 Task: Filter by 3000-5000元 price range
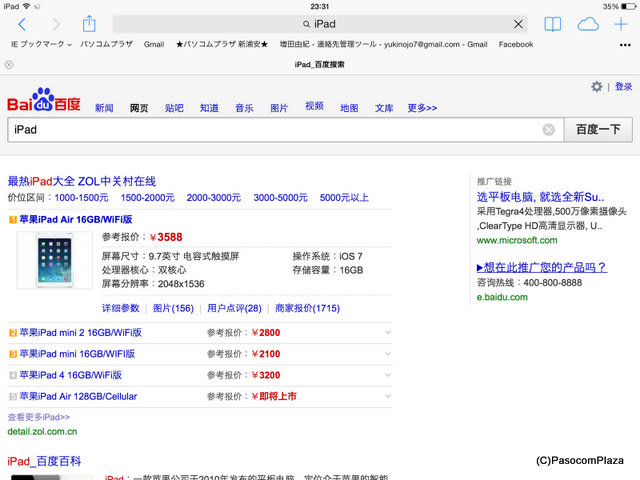[x=280, y=198]
